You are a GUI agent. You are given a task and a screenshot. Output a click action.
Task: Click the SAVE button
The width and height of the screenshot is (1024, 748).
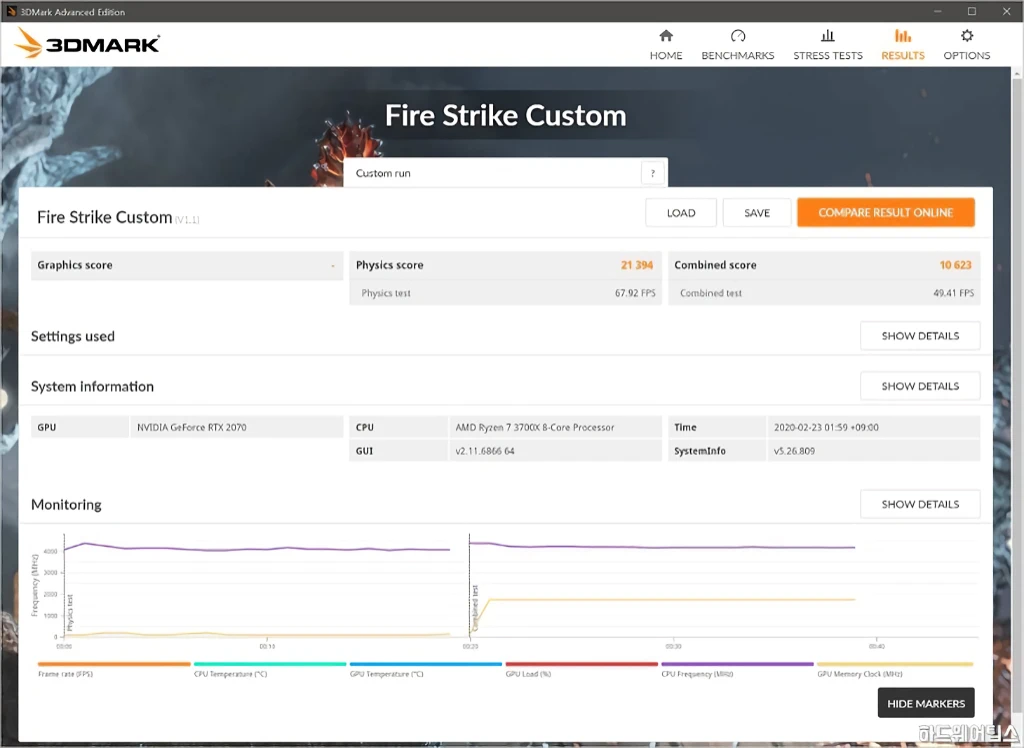point(757,213)
